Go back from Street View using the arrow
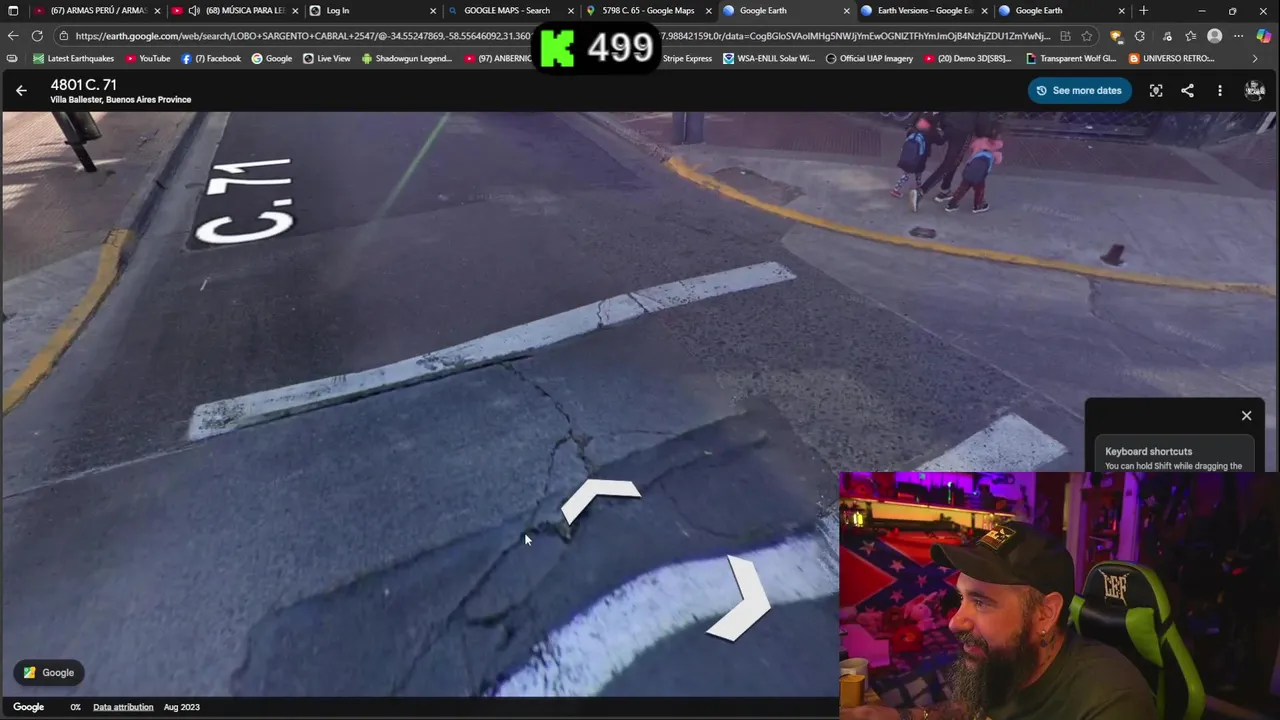This screenshot has width=1280, height=720. pyautogui.click(x=21, y=90)
